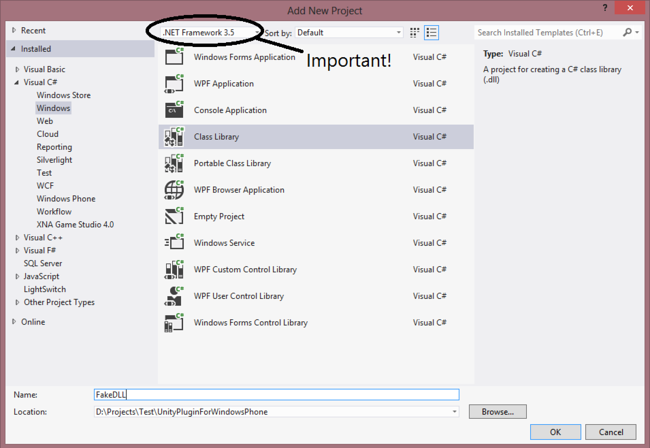Select the Workflow category
Viewport: 650px width, 448px height.
[54, 211]
